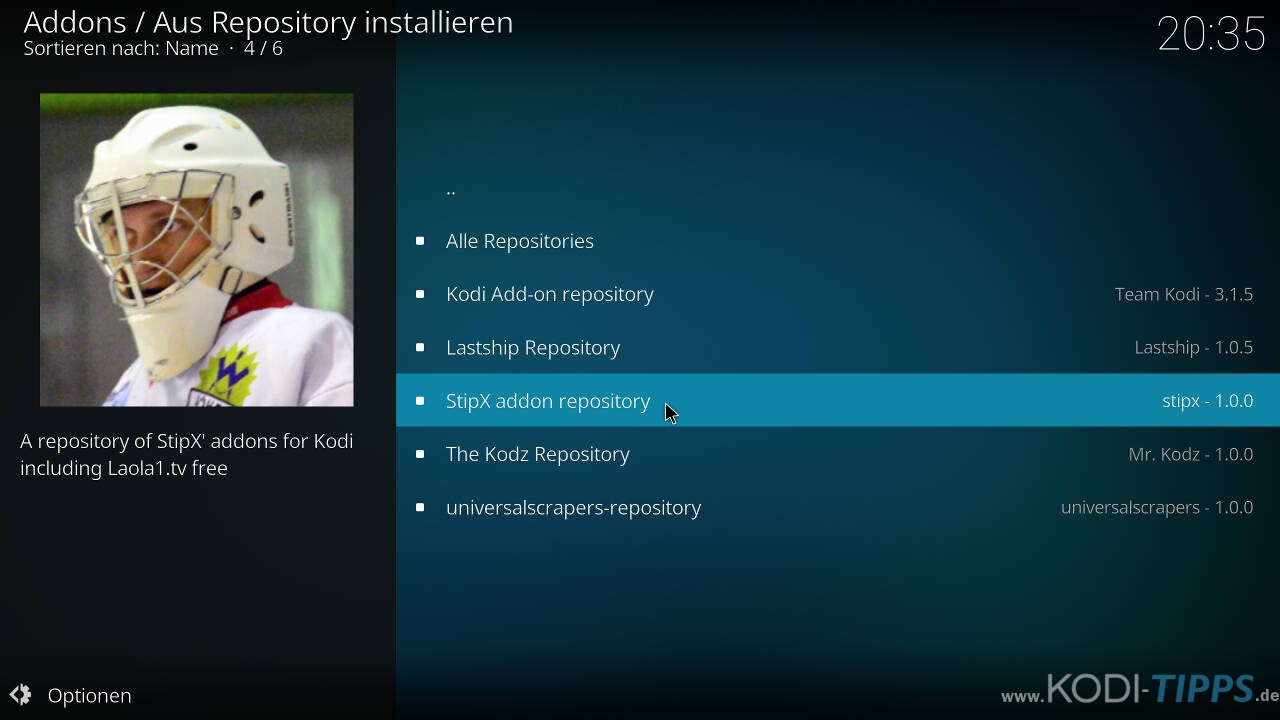Click 'Mr. Kodz - 1.0.0' version text
The width and height of the screenshot is (1280, 720).
1191,454
